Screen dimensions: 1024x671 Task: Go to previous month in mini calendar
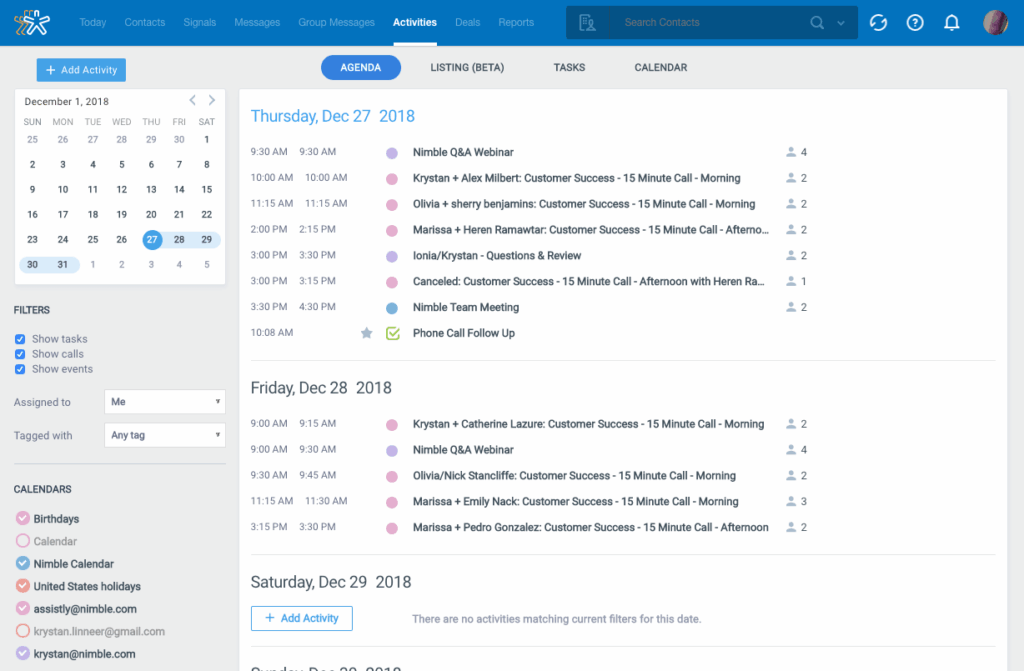click(193, 100)
